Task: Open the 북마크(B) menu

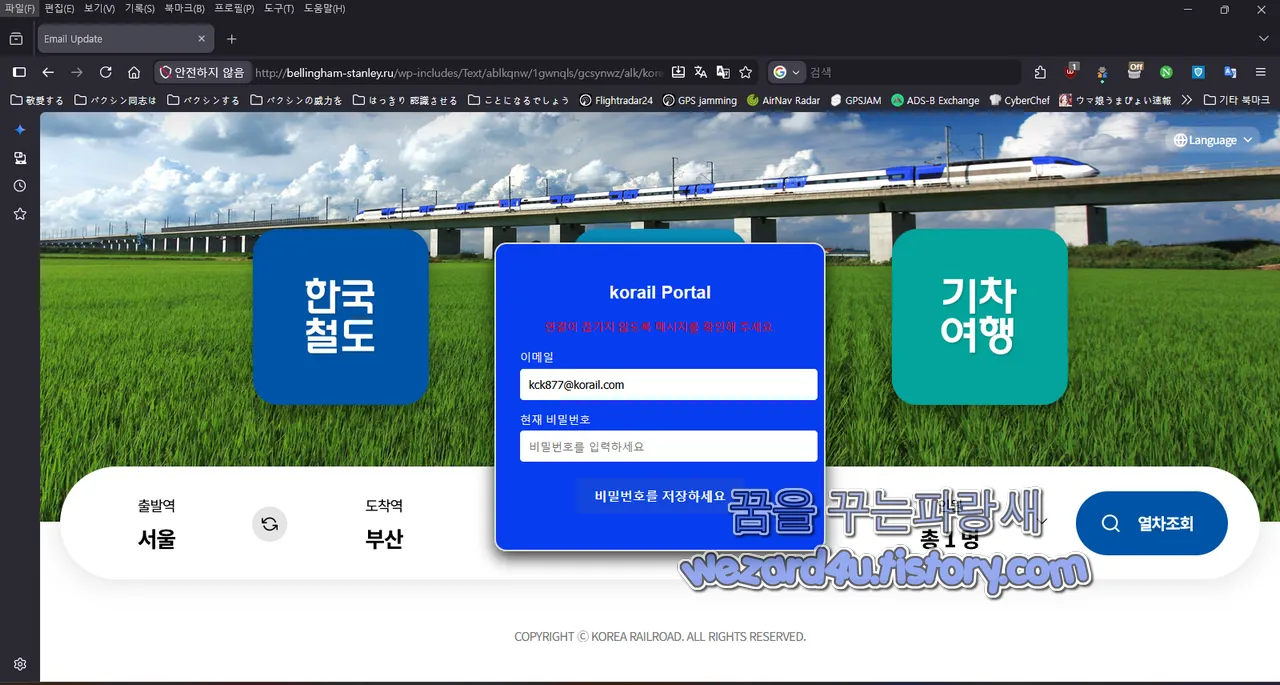Action: click(184, 9)
